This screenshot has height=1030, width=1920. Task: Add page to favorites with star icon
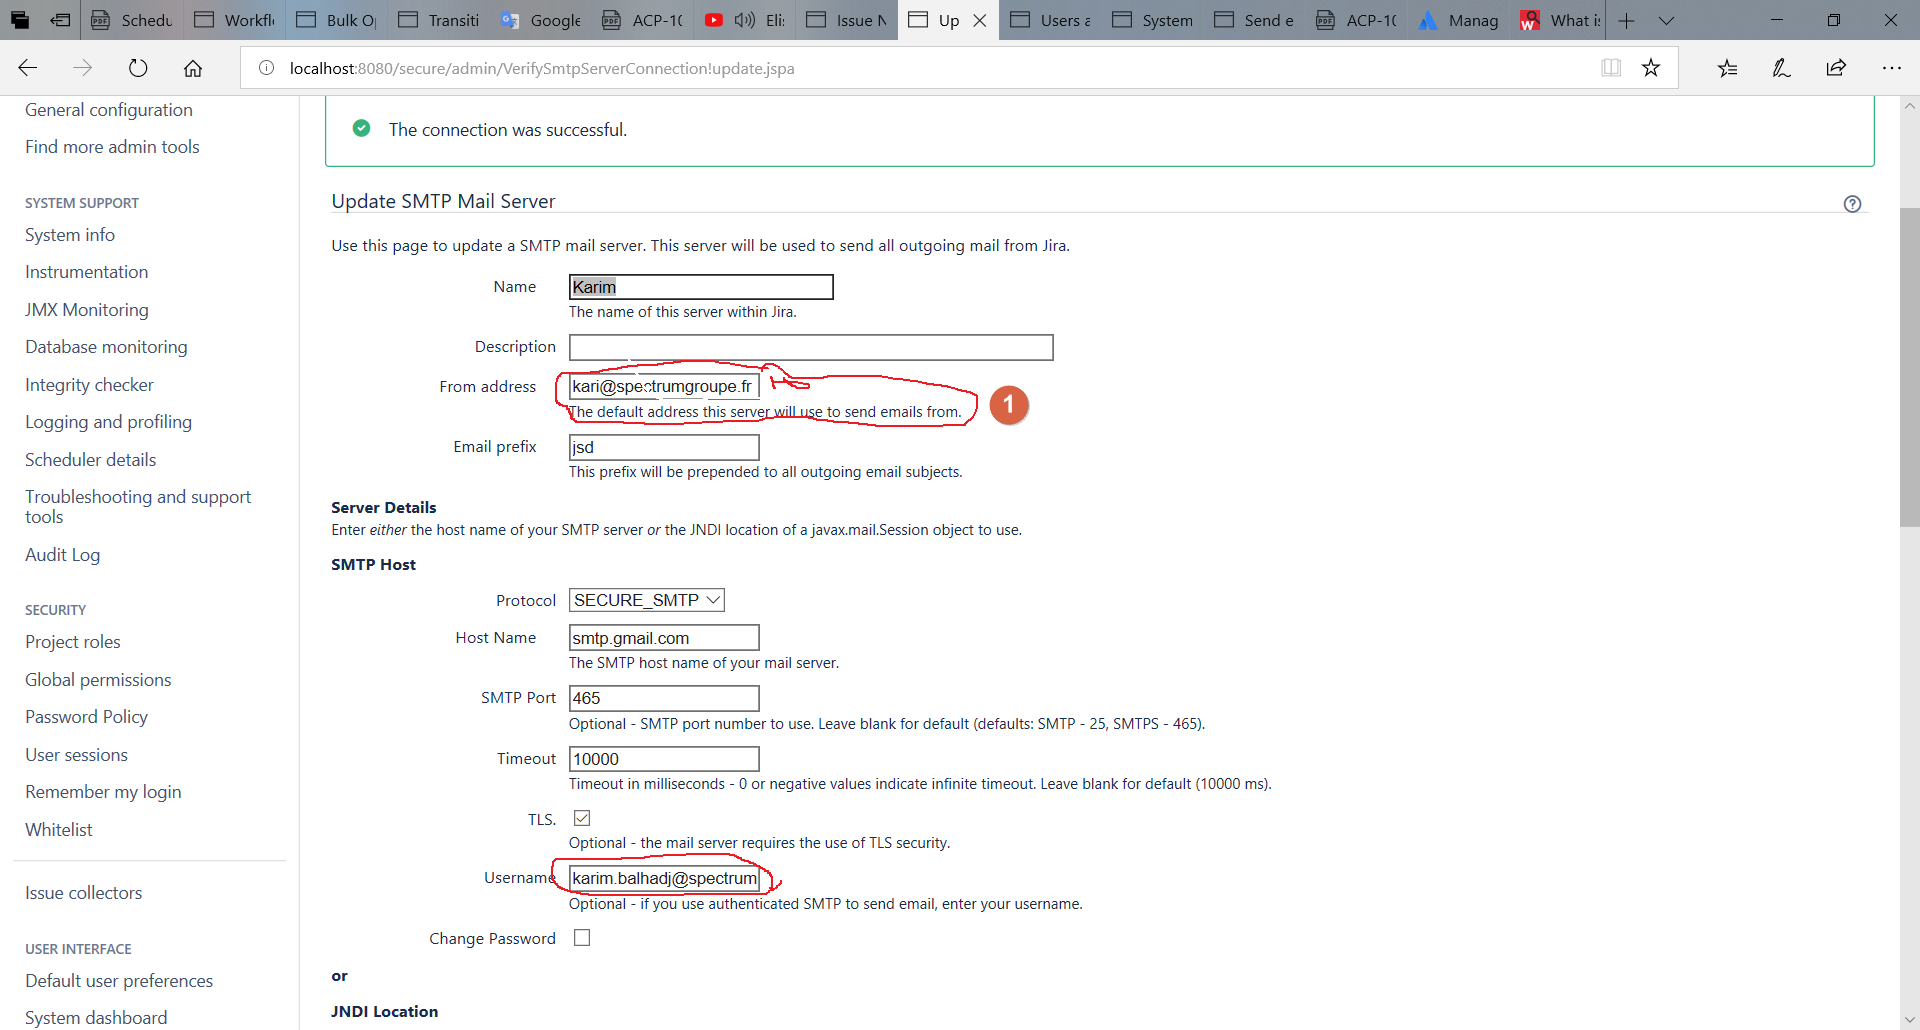(x=1651, y=68)
